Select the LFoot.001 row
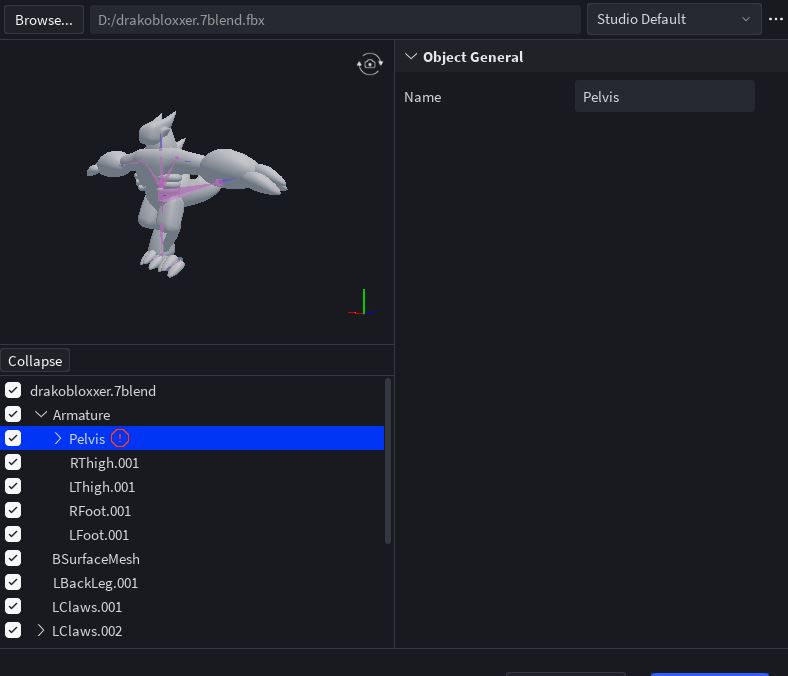Viewport: 788px width, 676px height. point(192,535)
